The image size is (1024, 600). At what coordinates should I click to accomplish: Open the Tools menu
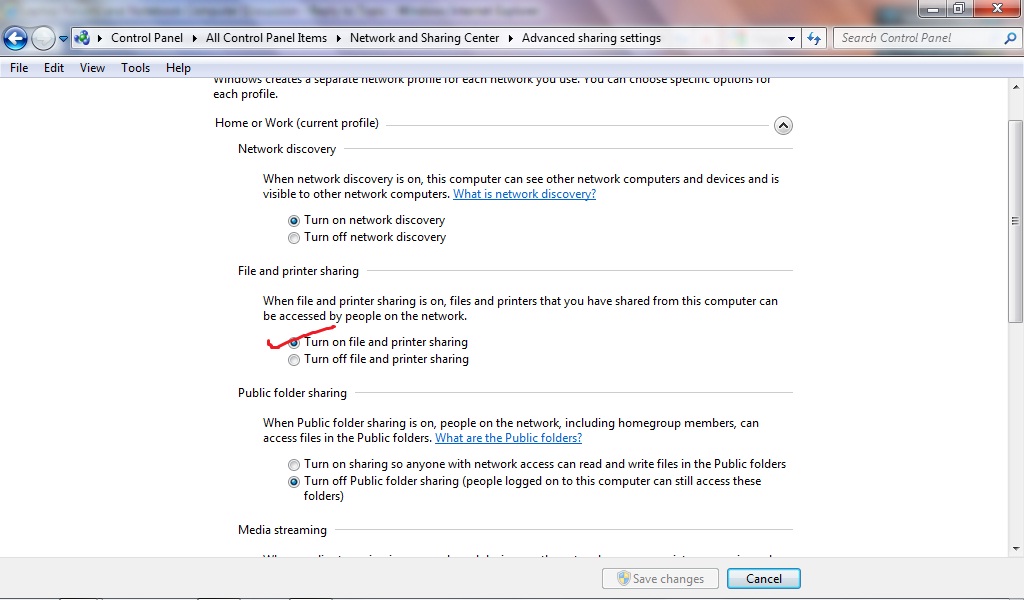pos(135,68)
